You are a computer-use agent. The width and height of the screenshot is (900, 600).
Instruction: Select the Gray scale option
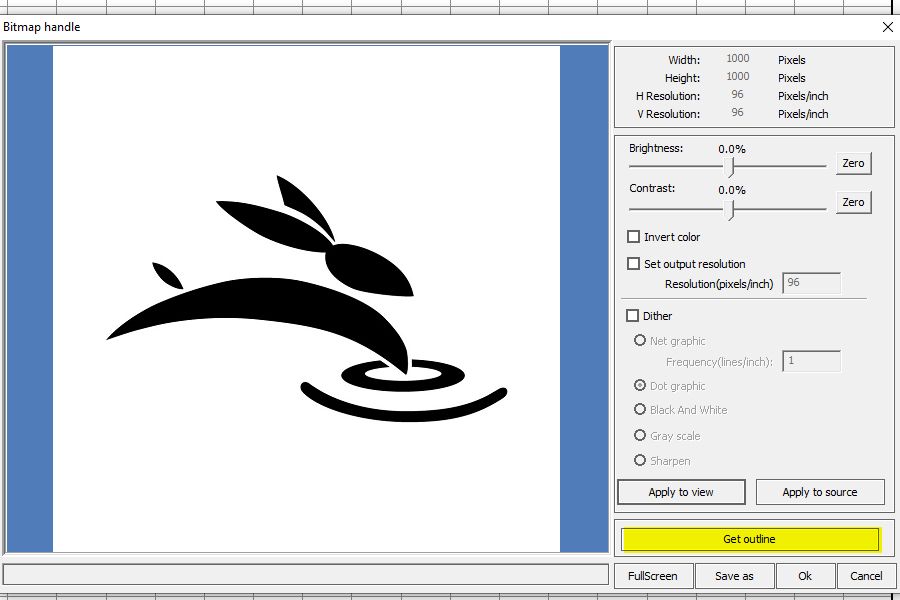[640, 436]
